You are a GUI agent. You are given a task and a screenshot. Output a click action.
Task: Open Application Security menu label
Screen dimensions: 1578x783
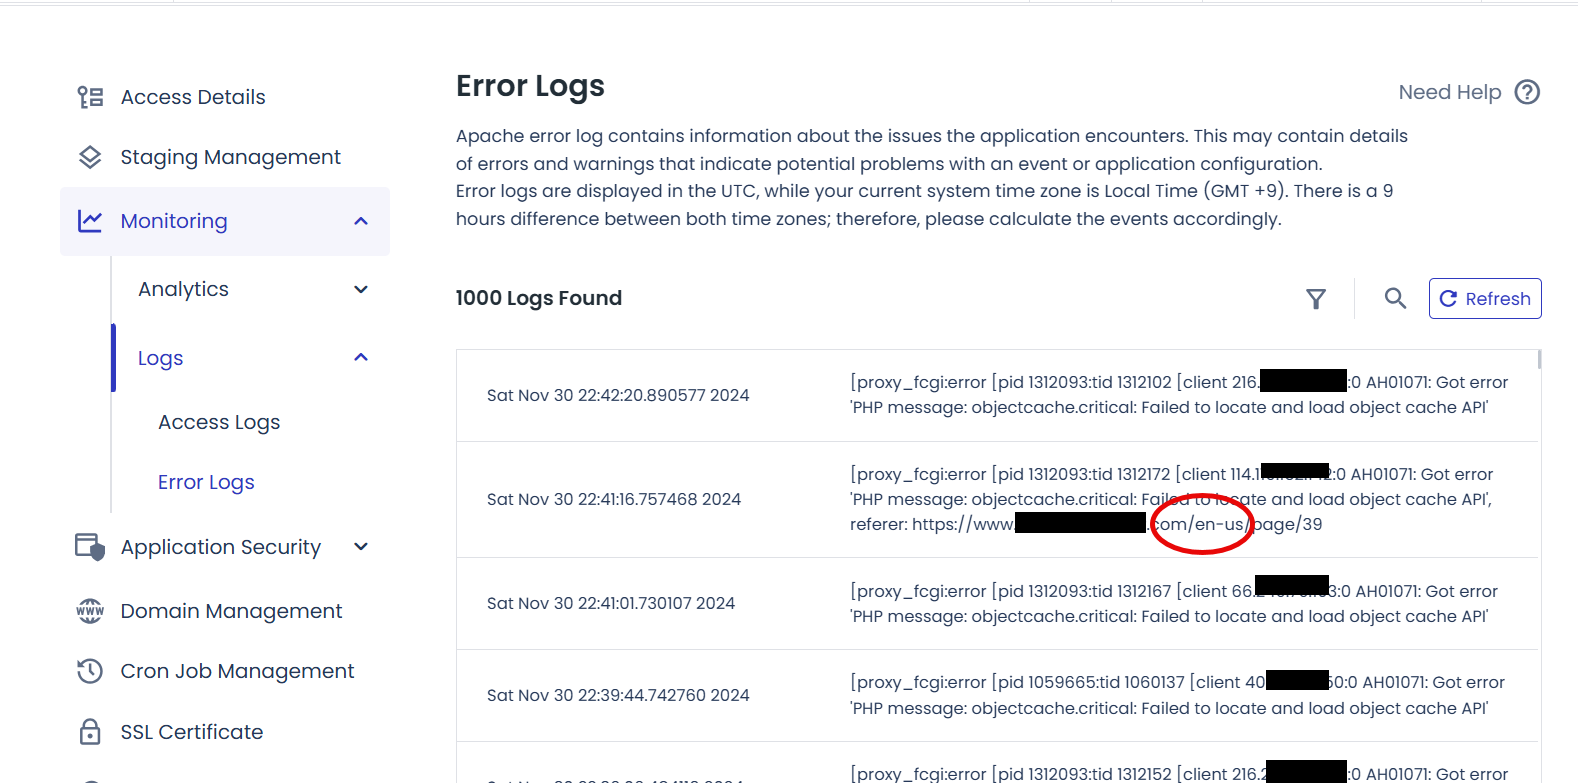point(221,547)
